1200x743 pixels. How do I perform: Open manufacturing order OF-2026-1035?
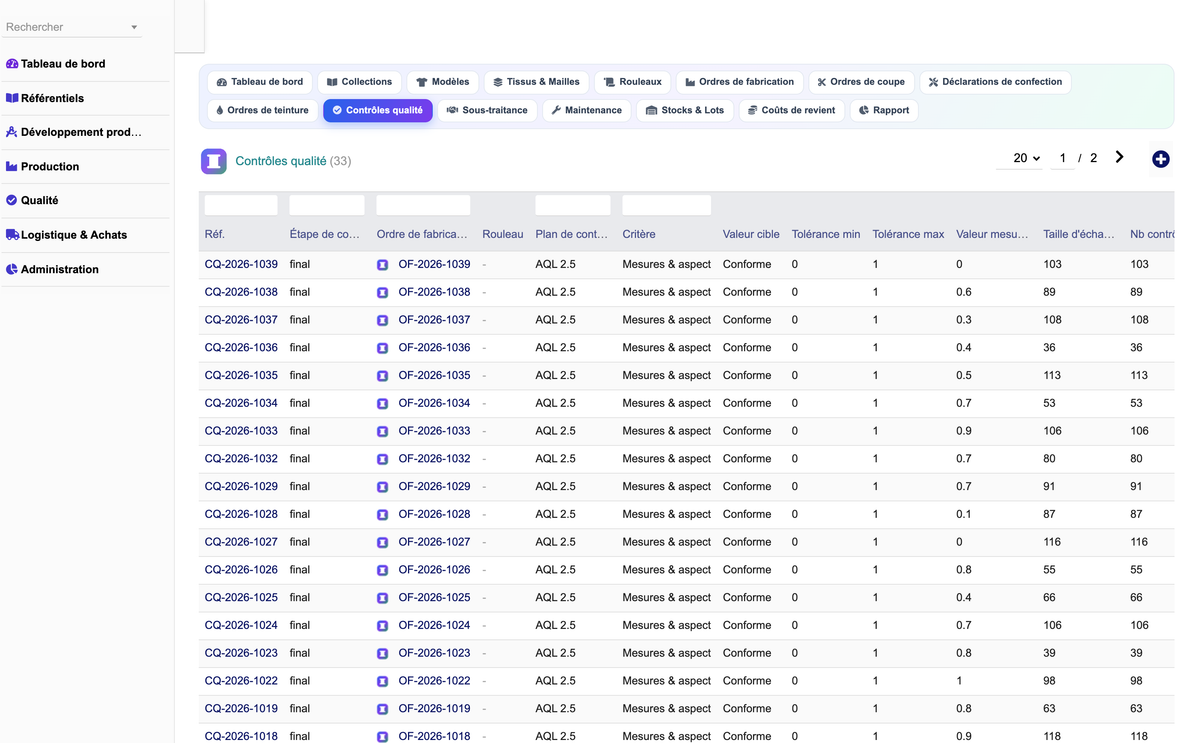pyautogui.click(x=434, y=376)
